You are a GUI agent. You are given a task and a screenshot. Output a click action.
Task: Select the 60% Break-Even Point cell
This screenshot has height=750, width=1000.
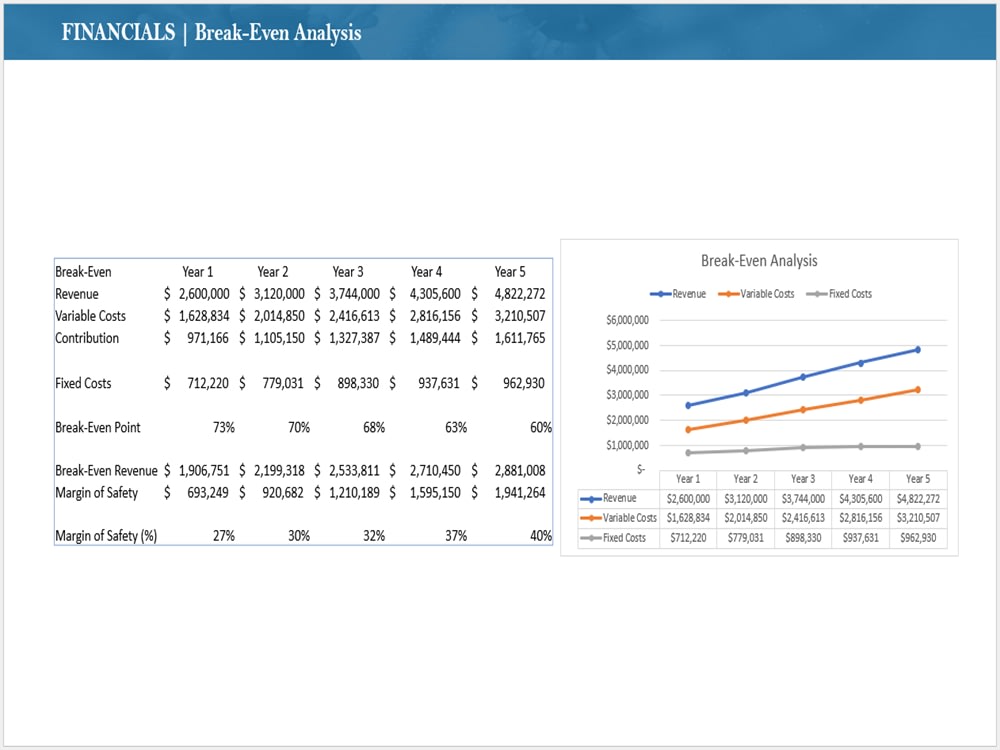541,427
